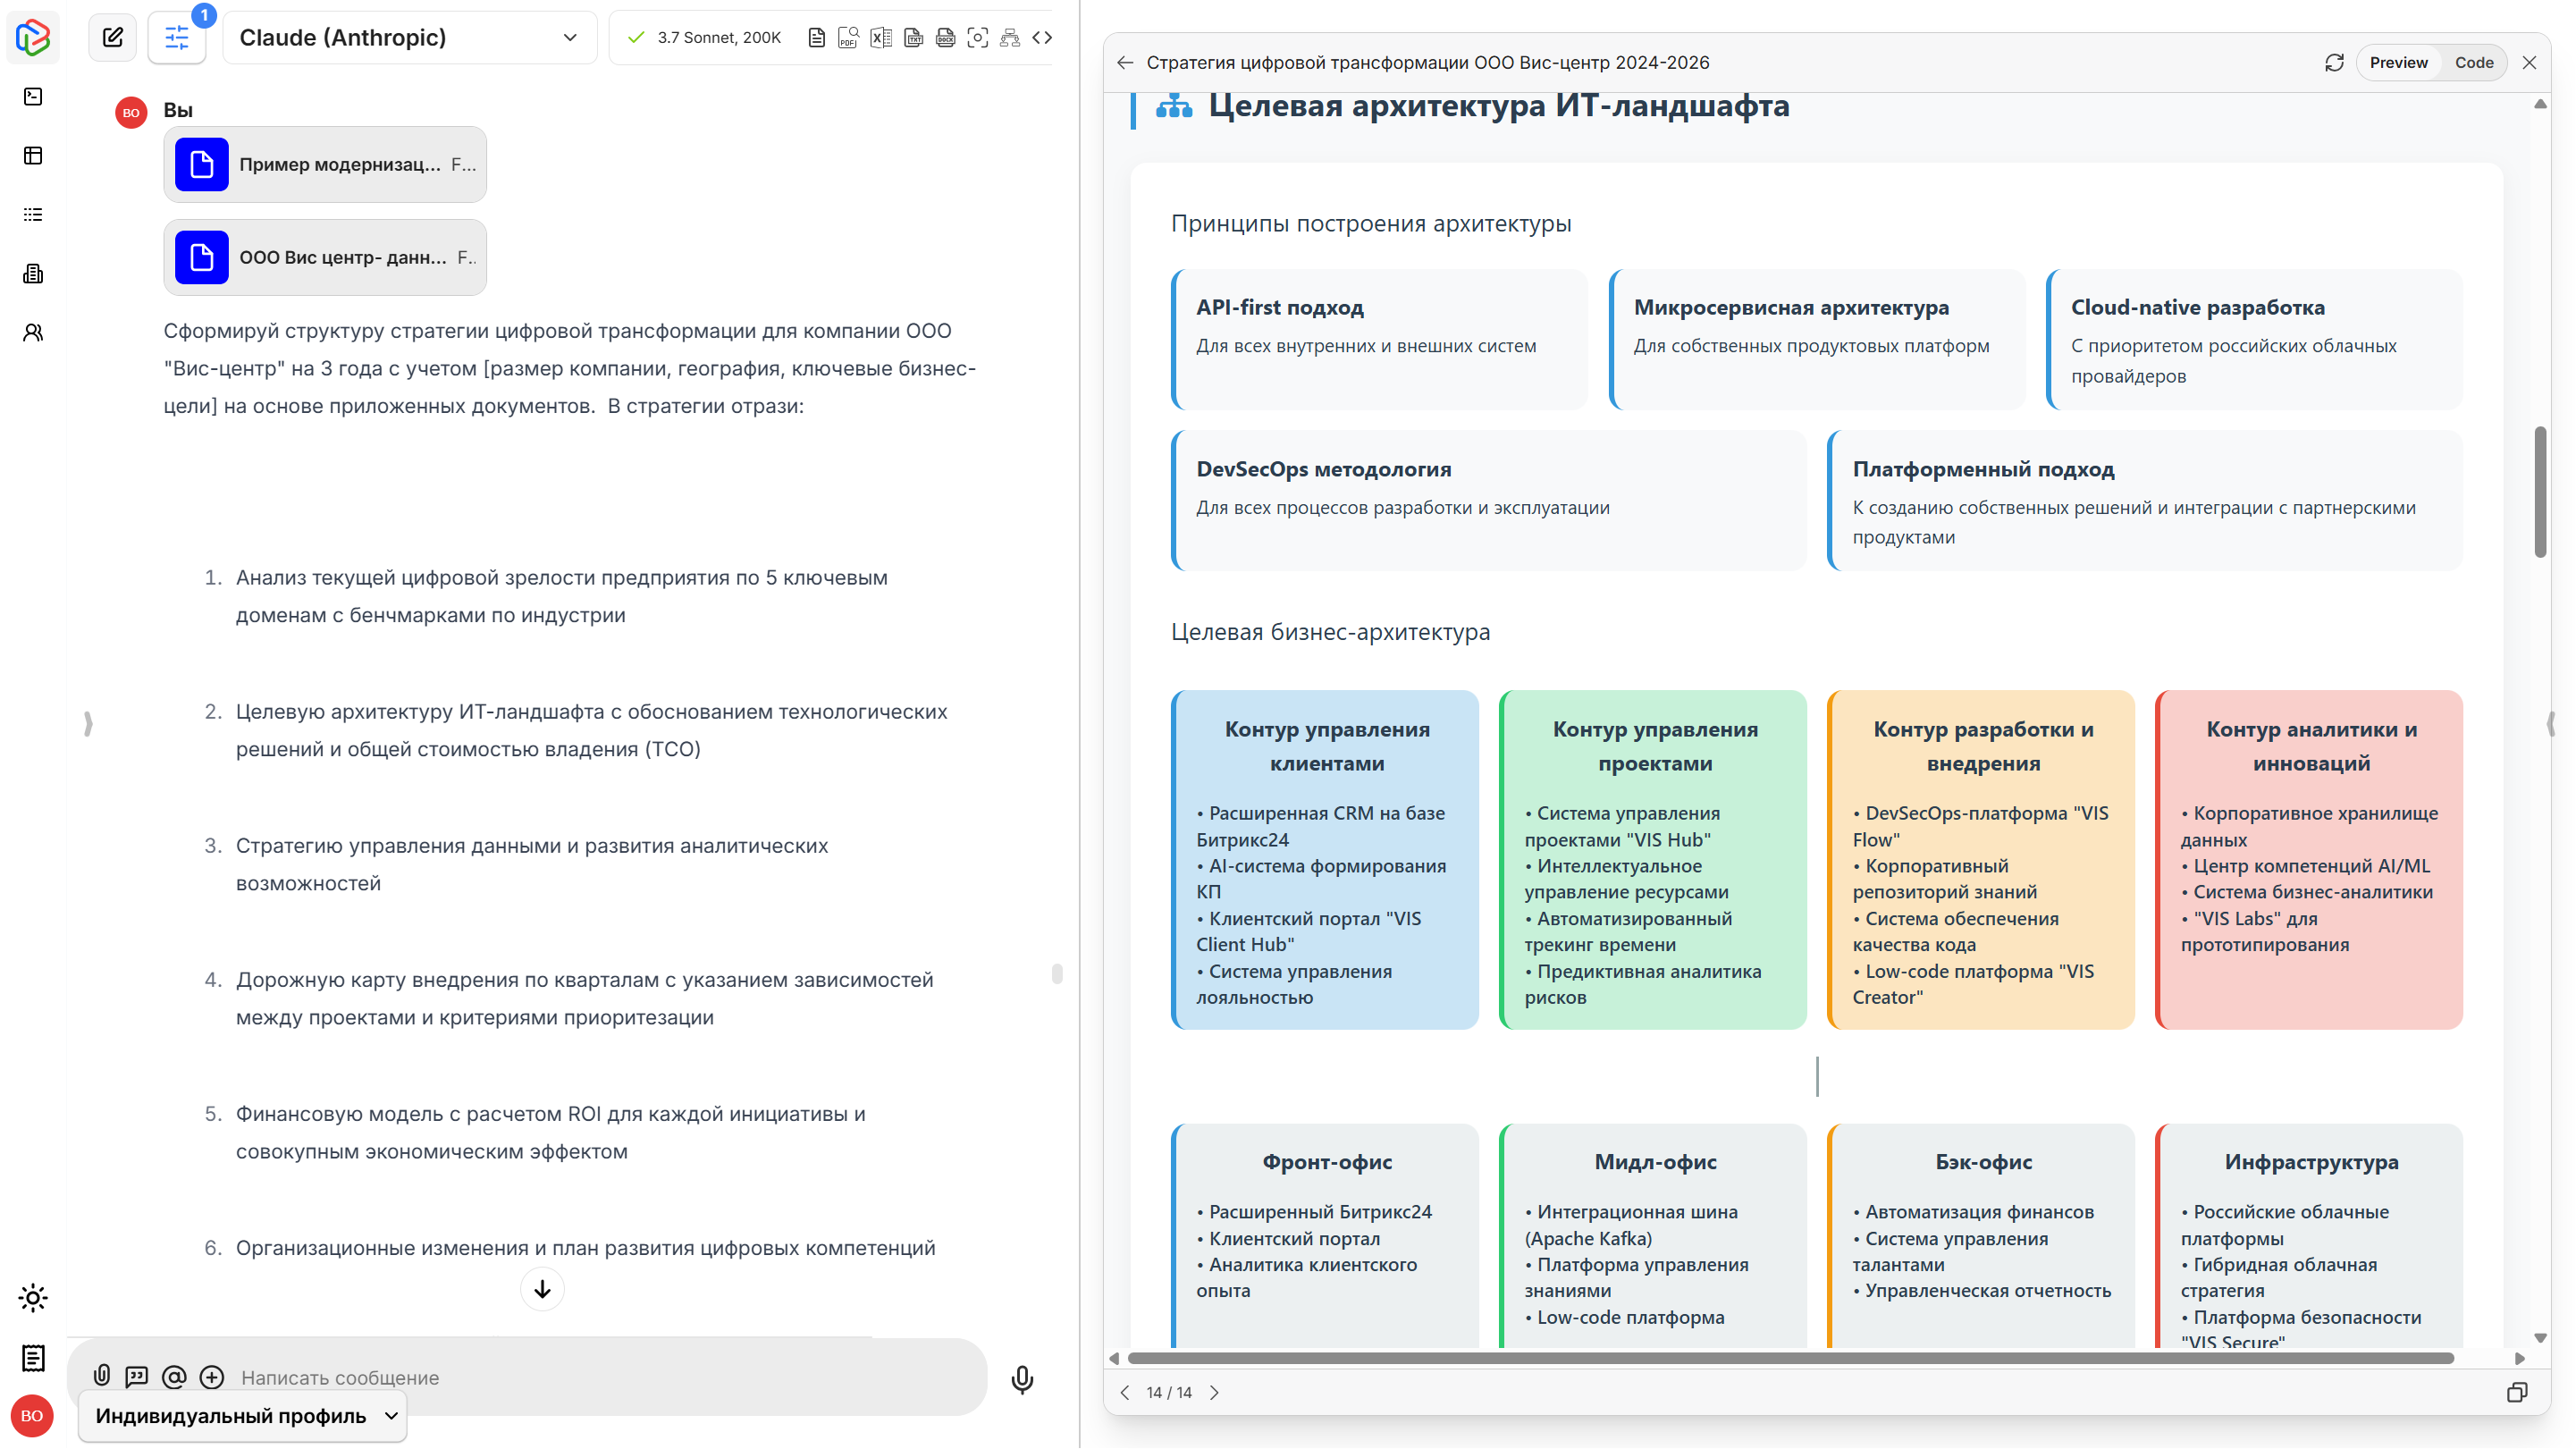Click the scroll-up arrow of the artifact scrollbar

2540,104
